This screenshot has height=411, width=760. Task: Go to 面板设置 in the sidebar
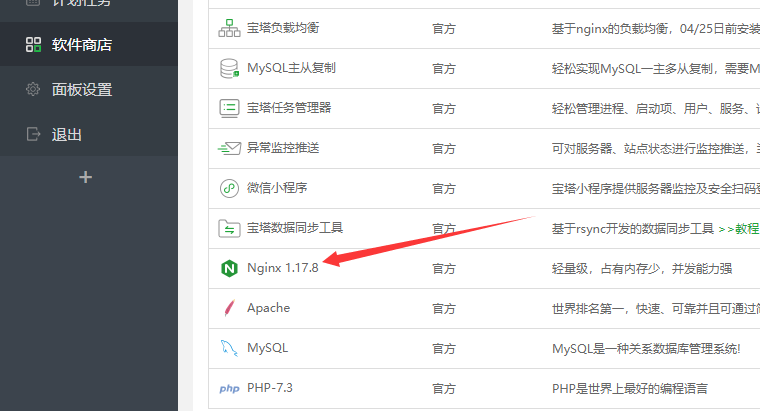(x=81, y=89)
